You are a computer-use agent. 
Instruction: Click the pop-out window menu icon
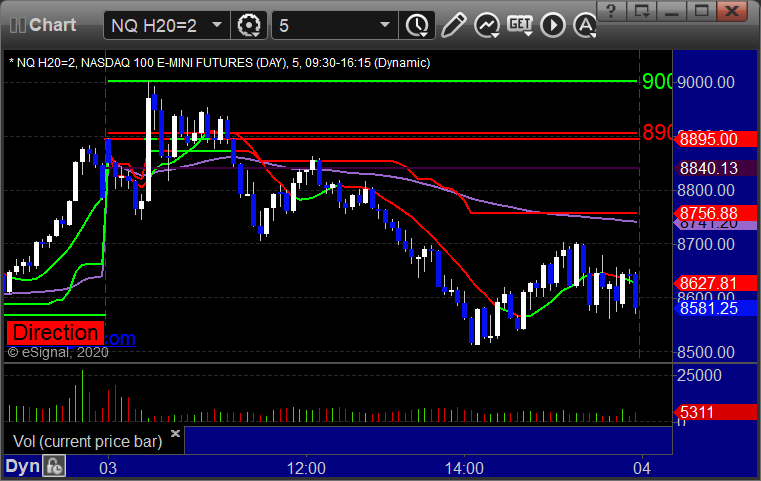click(x=642, y=11)
